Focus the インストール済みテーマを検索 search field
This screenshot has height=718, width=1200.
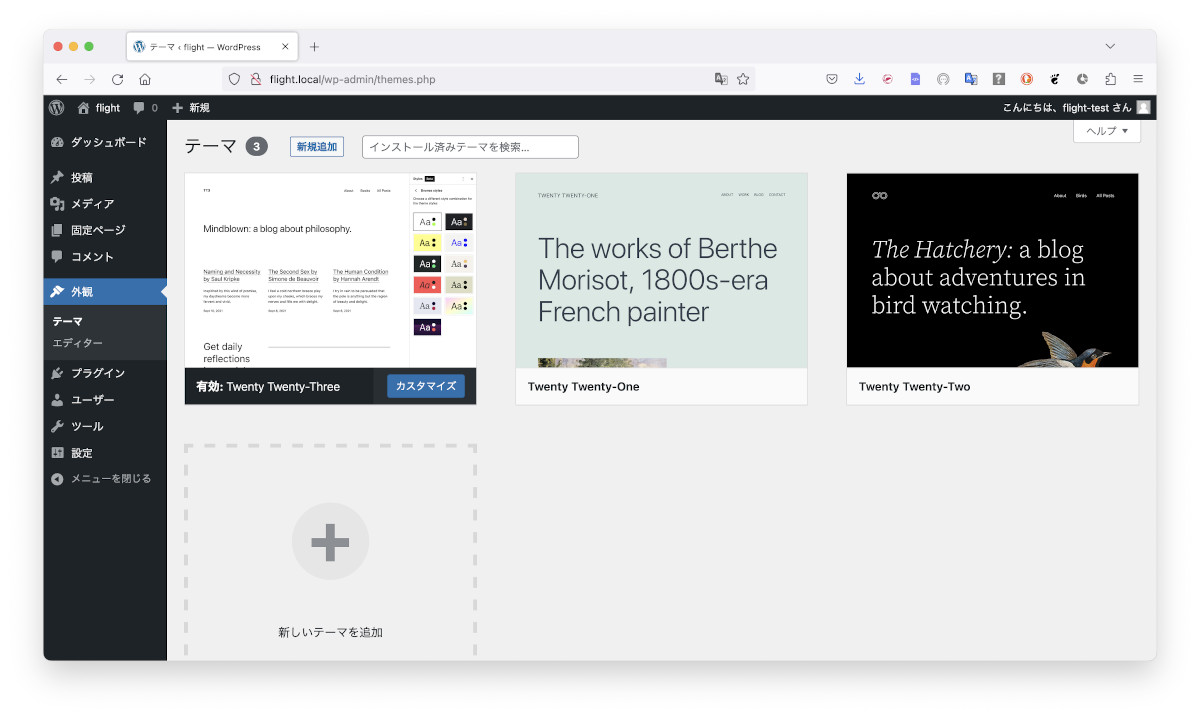470,147
